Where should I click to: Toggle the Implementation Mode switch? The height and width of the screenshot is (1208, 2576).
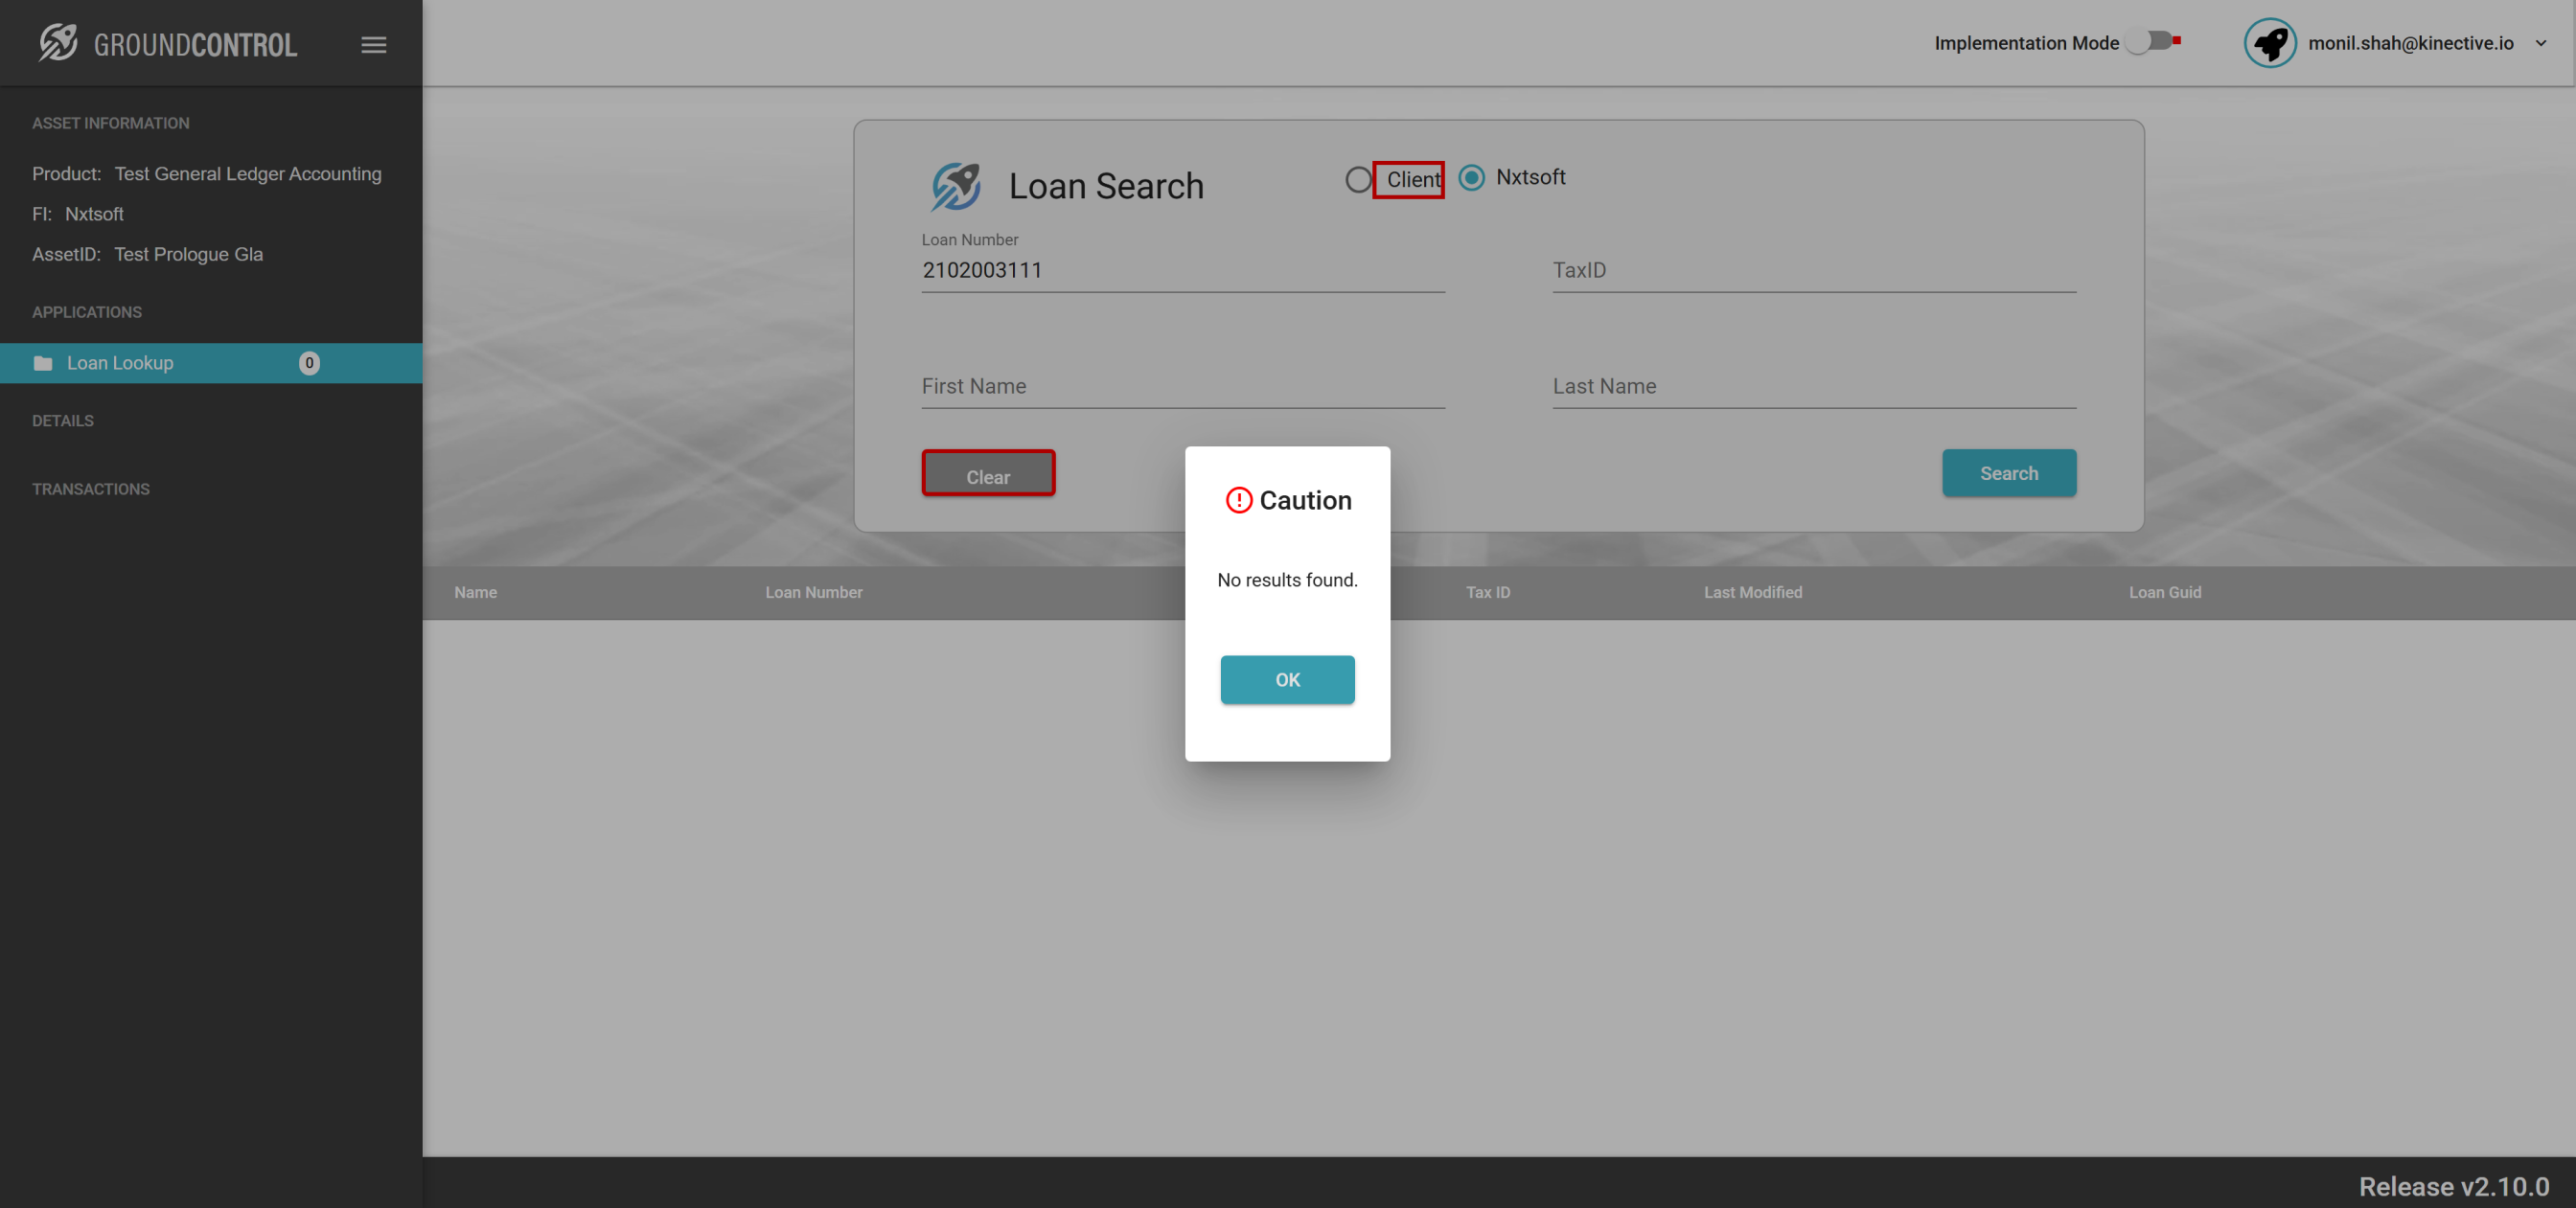[2152, 42]
